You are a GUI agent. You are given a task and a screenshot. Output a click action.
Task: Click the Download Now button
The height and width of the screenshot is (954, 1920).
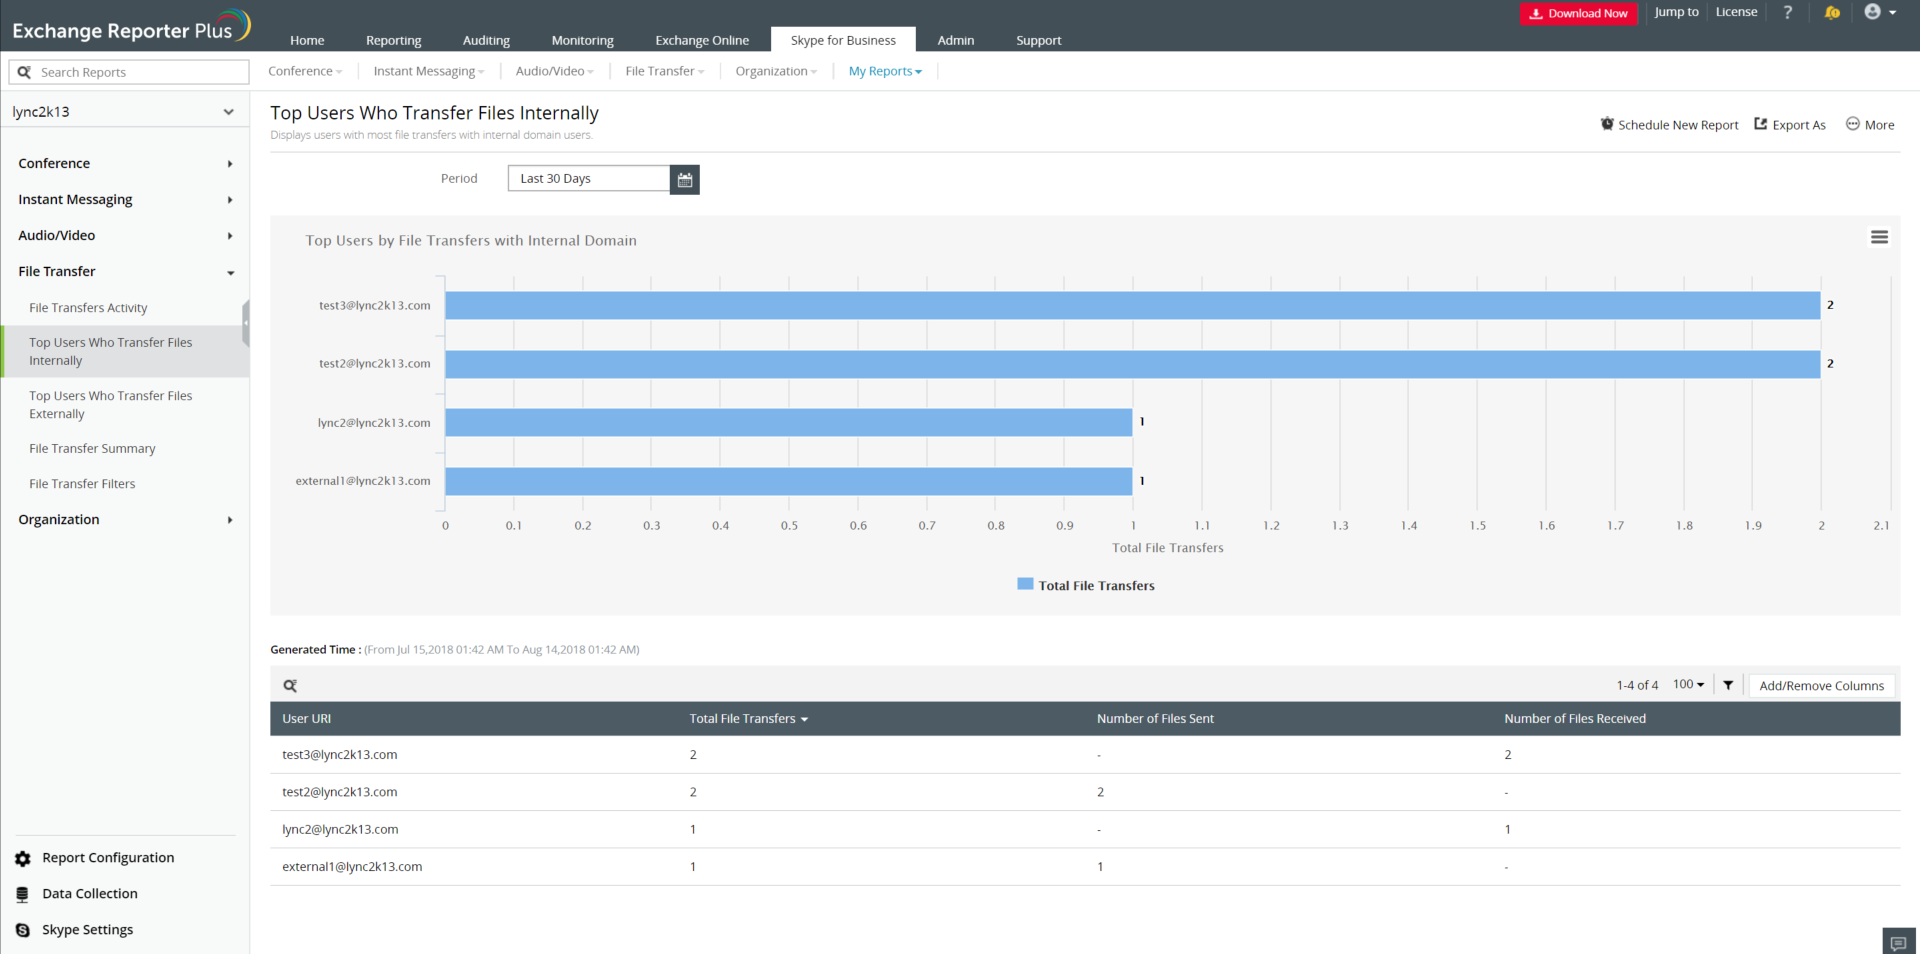[x=1579, y=13]
